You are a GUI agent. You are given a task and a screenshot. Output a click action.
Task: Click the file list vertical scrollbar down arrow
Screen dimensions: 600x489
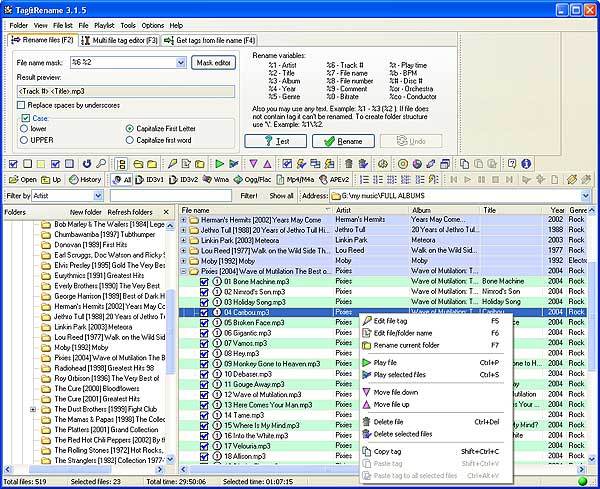coord(592,458)
